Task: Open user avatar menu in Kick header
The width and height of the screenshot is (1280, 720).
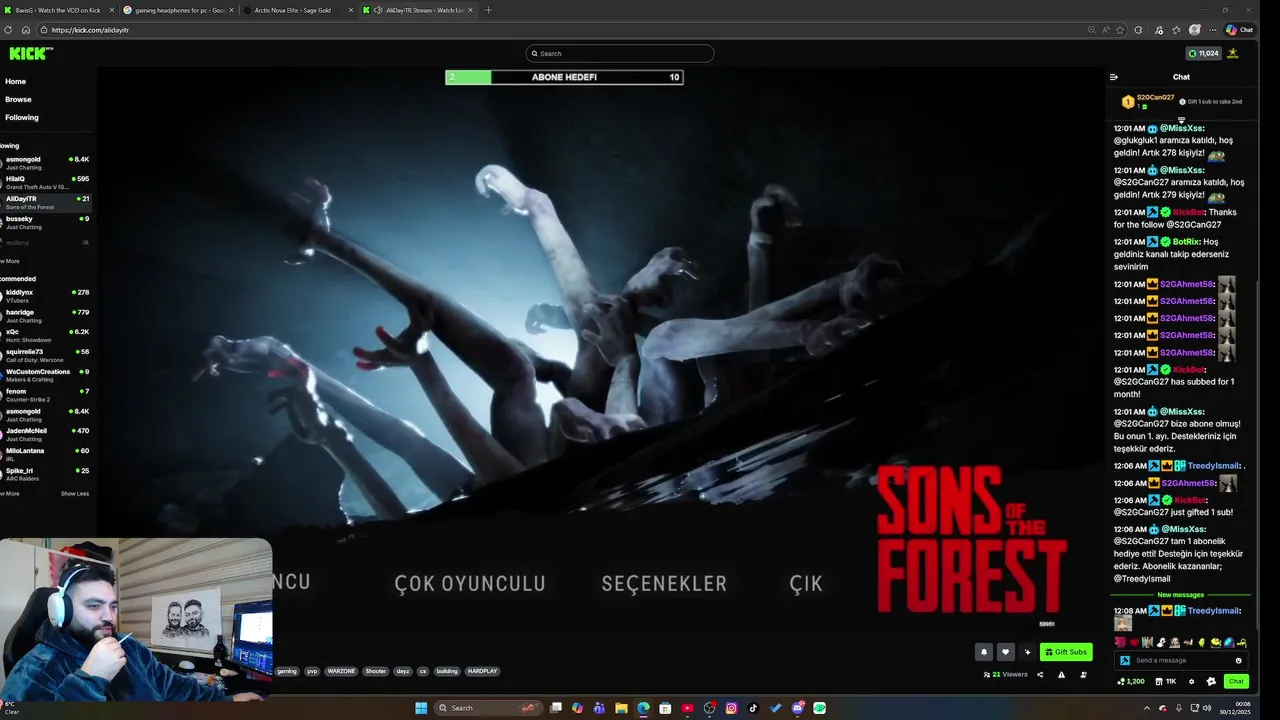Action: 1233,53
